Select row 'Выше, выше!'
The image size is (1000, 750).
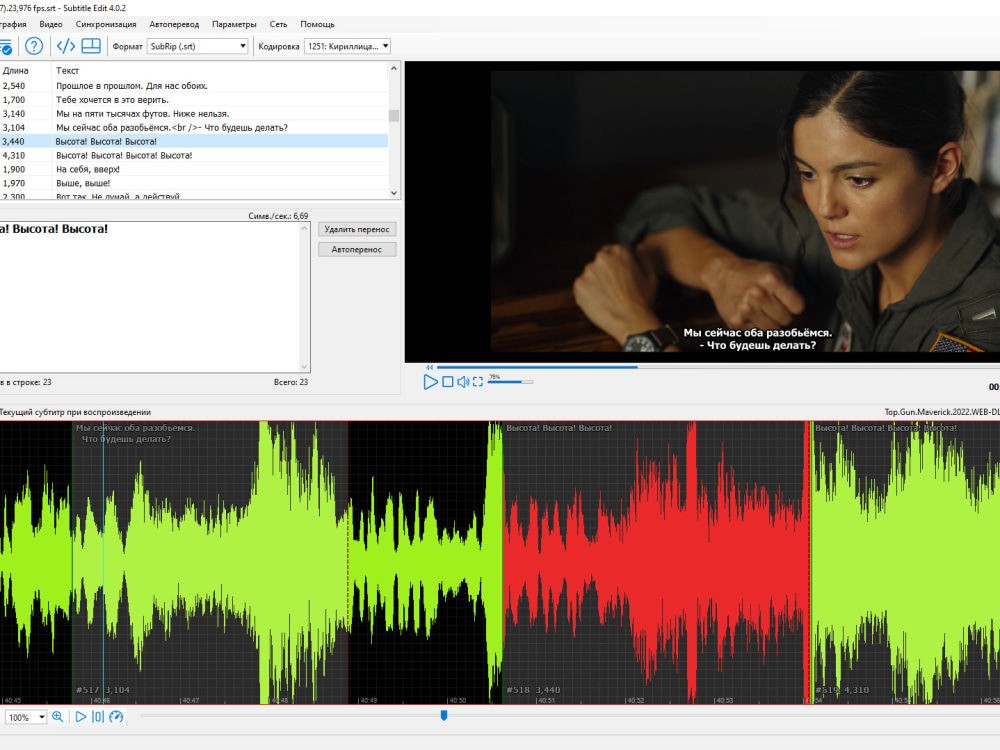[194, 184]
